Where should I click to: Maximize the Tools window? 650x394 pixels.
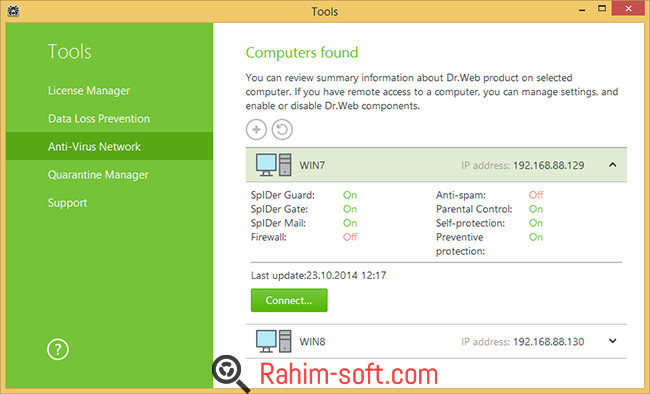602,8
